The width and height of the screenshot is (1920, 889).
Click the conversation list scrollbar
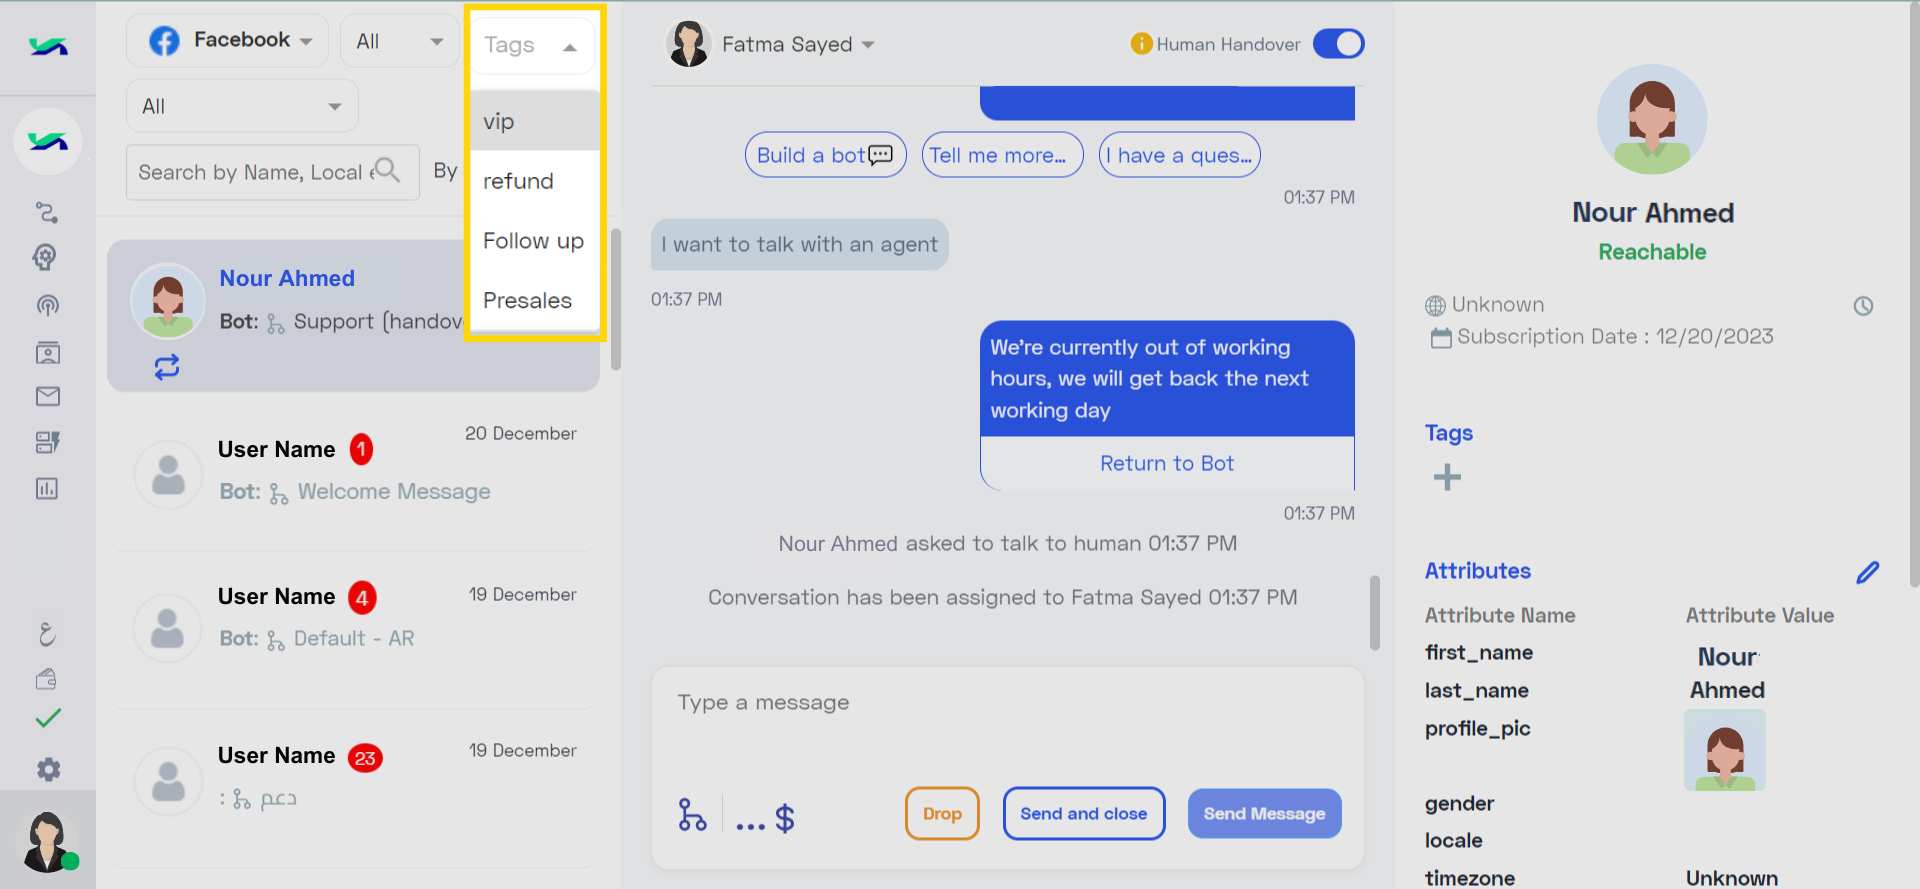(x=616, y=300)
